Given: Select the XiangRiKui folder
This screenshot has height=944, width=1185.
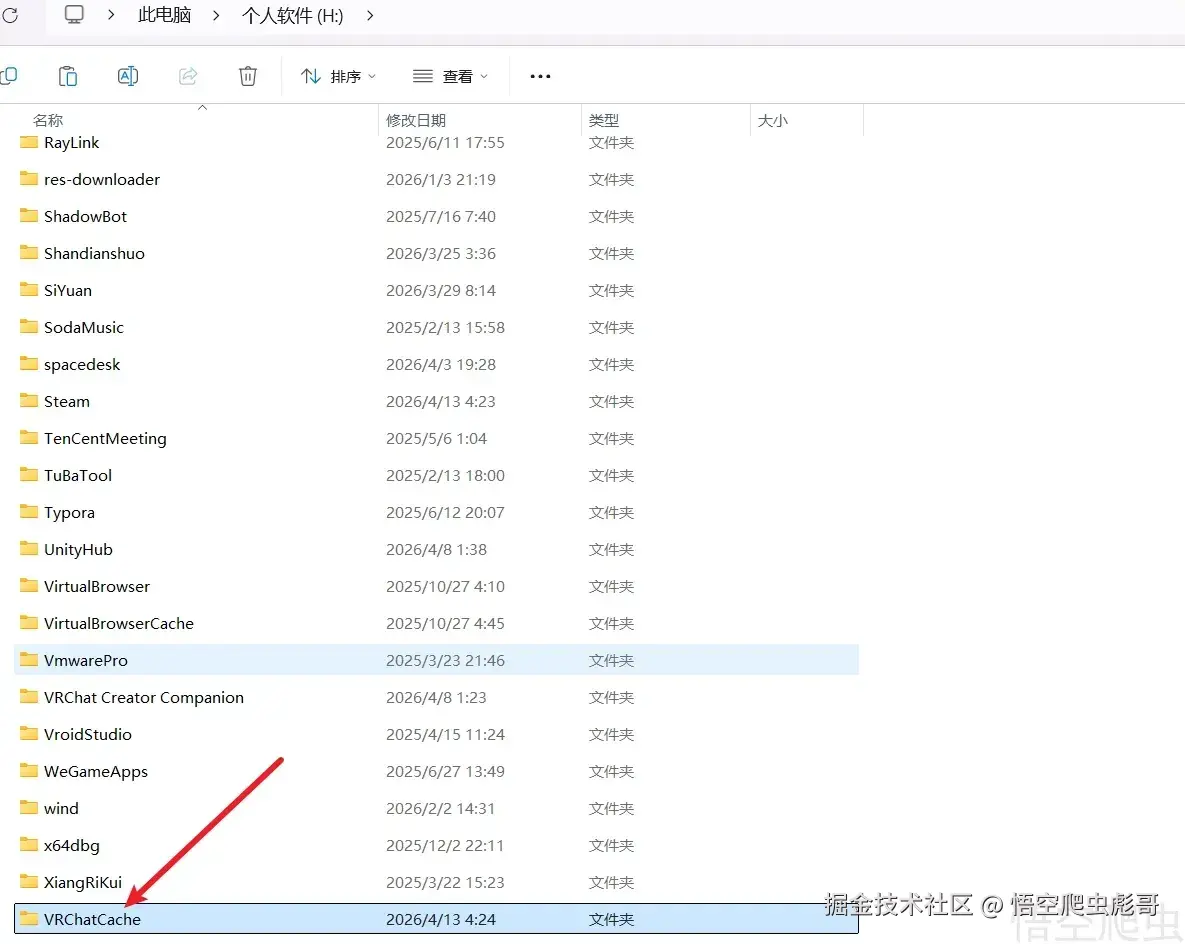Looking at the screenshot, I should click(437, 883).
